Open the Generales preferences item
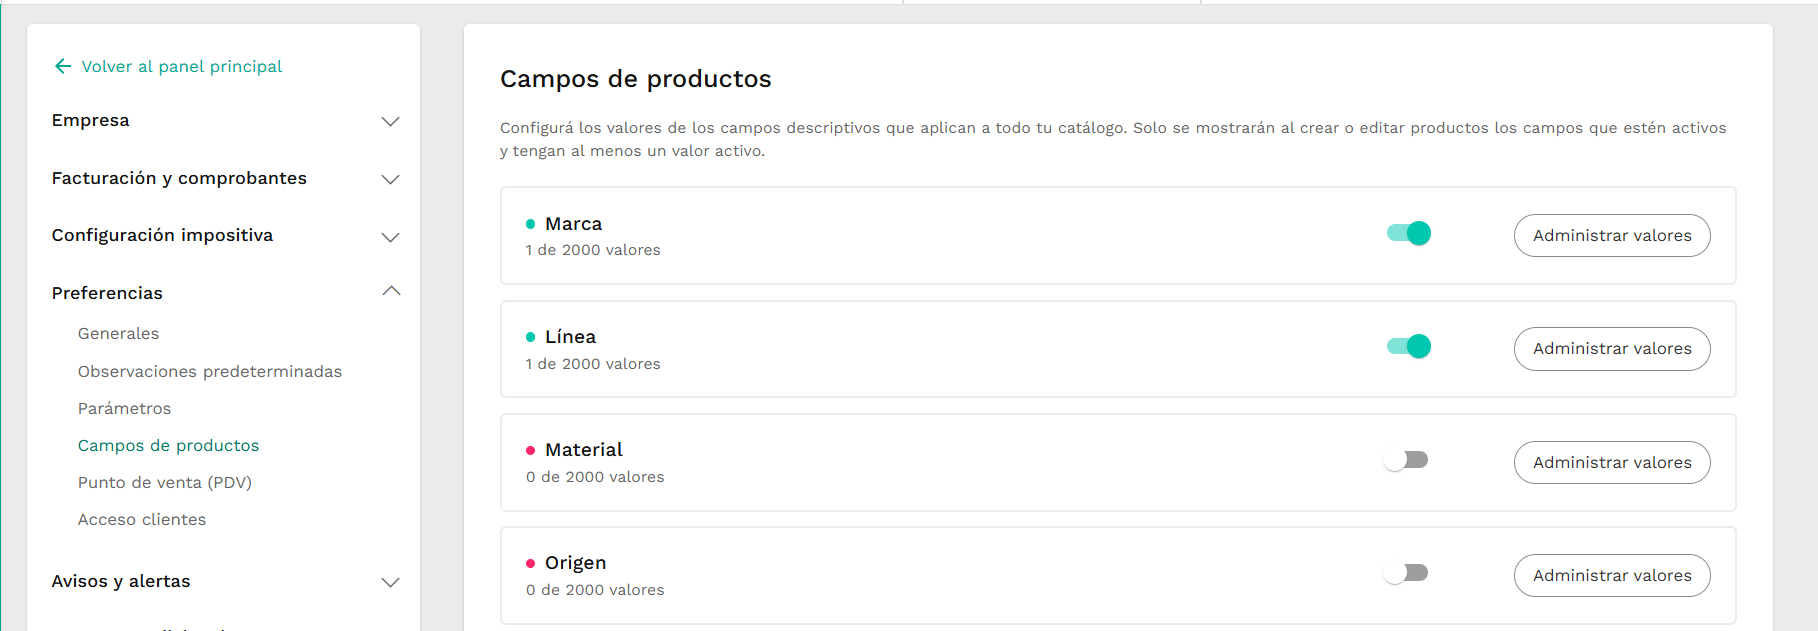This screenshot has width=1818, height=631. click(118, 334)
